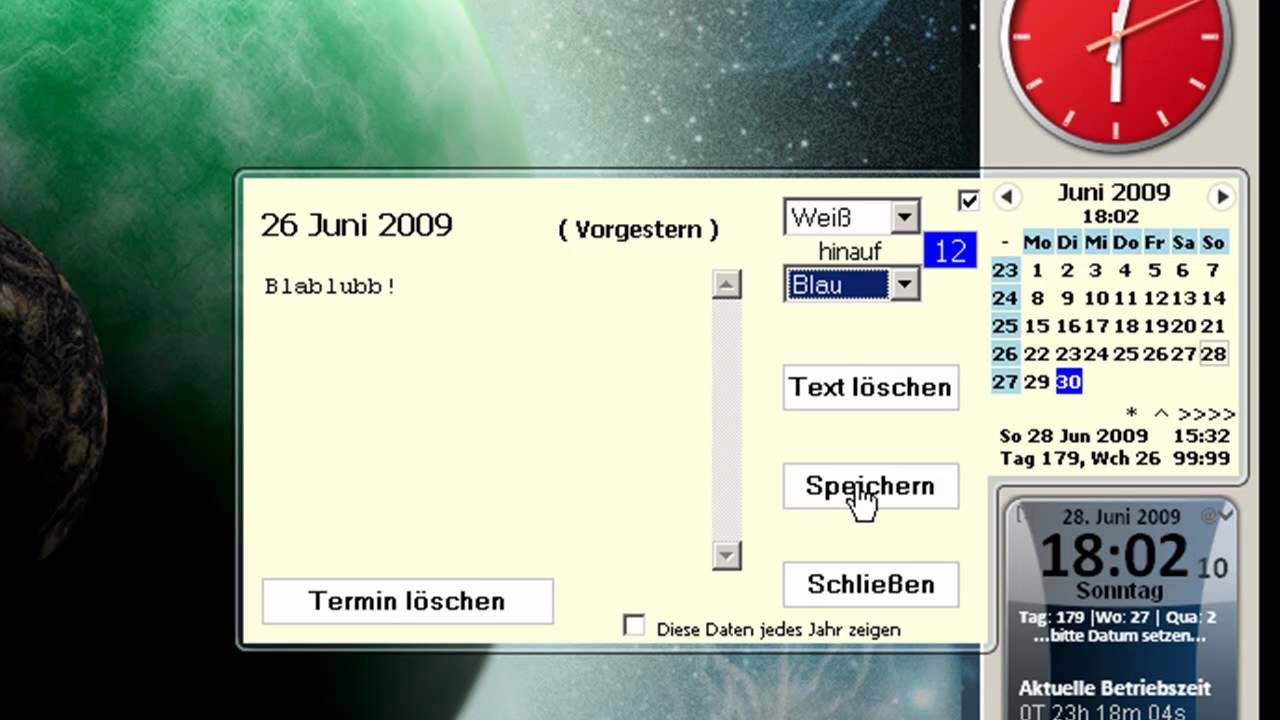
Task: Click week number 26 in calendar
Action: click(1005, 354)
